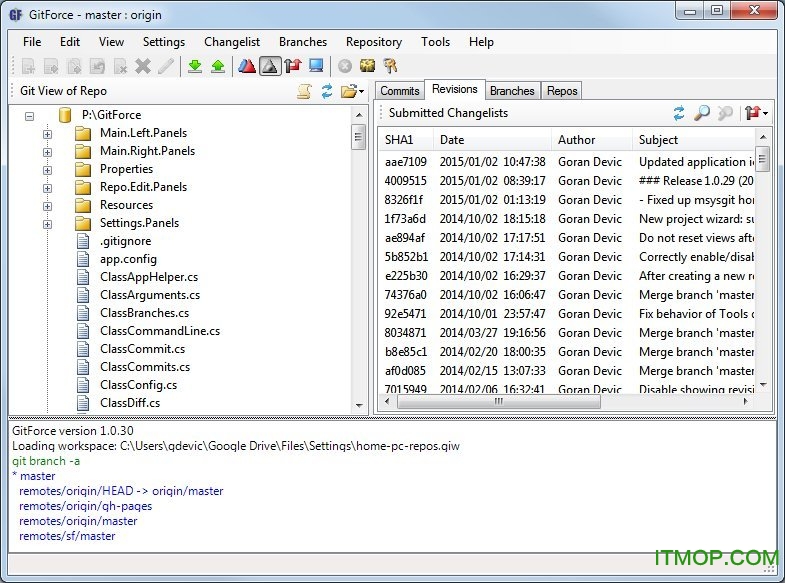Click the blue computer monitor toolbar icon

[316, 66]
